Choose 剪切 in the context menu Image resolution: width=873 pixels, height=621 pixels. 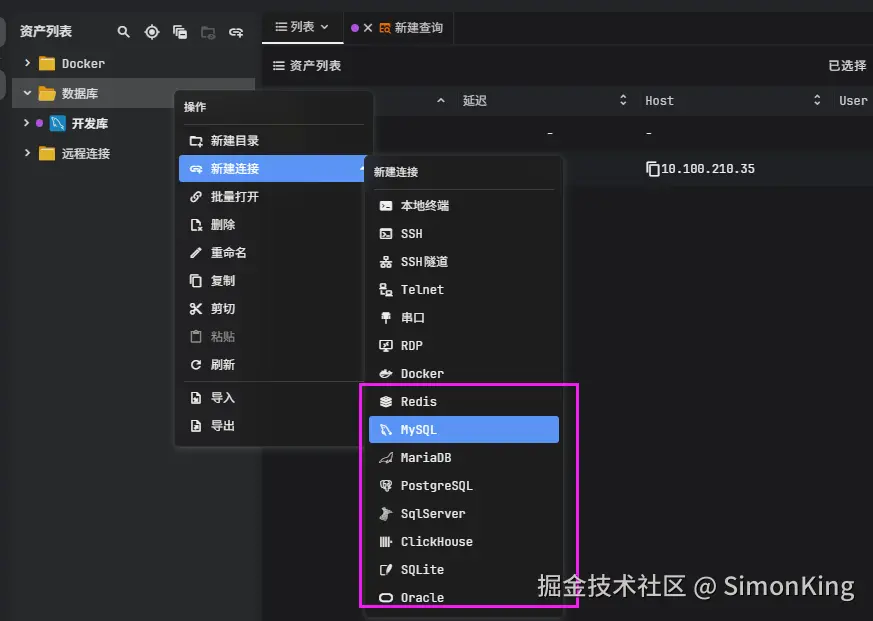[x=272, y=309]
